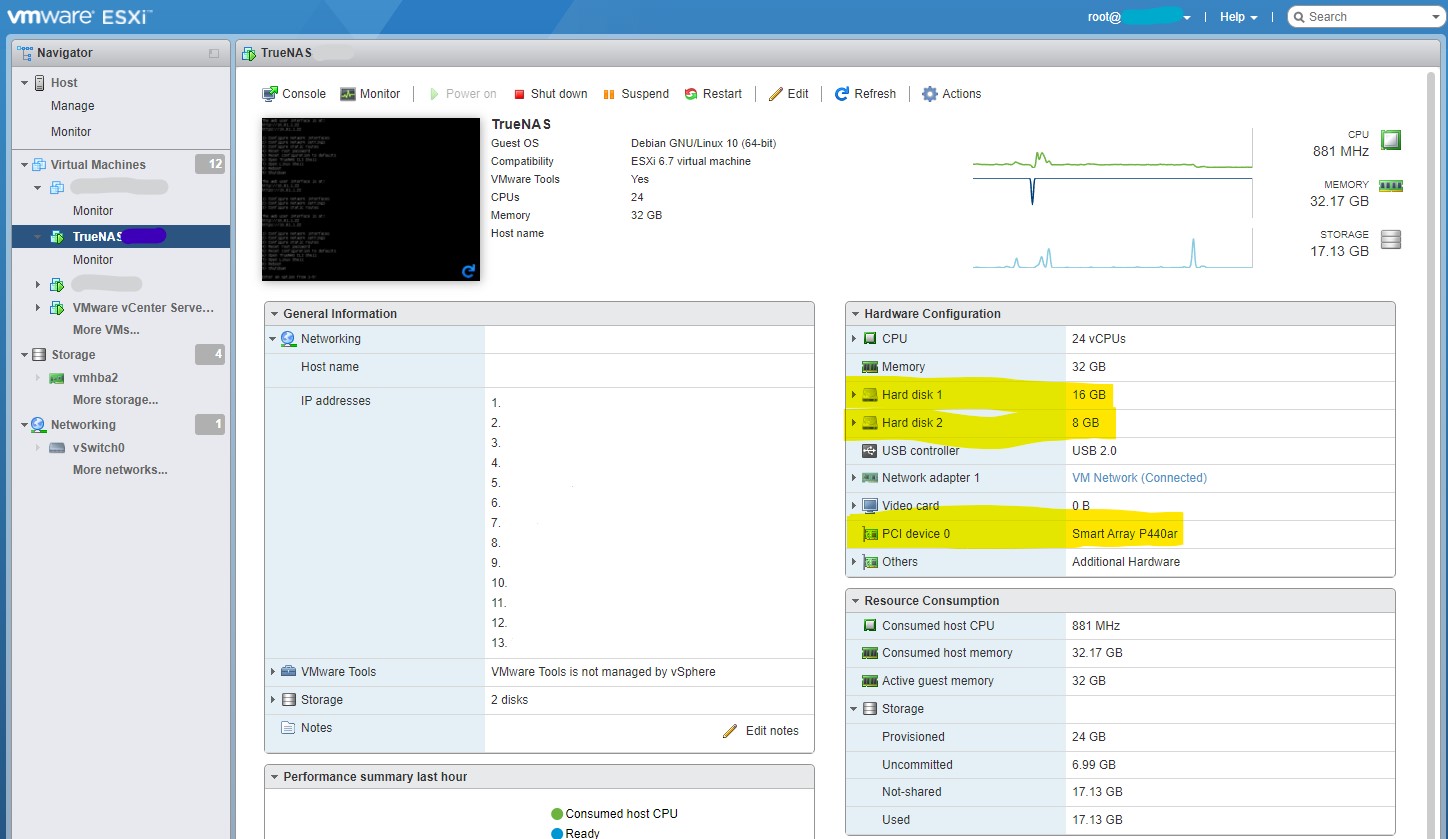Open VM Network (Connected) link
Image resolution: width=1448 pixels, height=839 pixels.
click(1139, 478)
